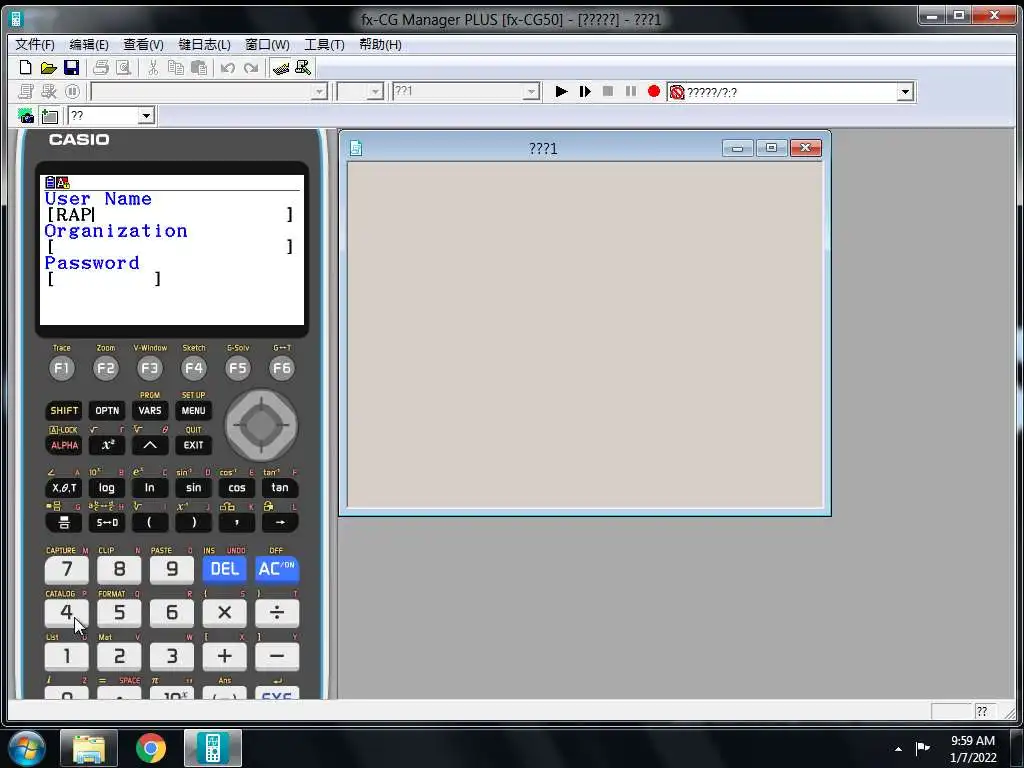This screenshot has height=768, width=1024.
Task: Toggle the keyboard key log icon
Action: point(281,68)
